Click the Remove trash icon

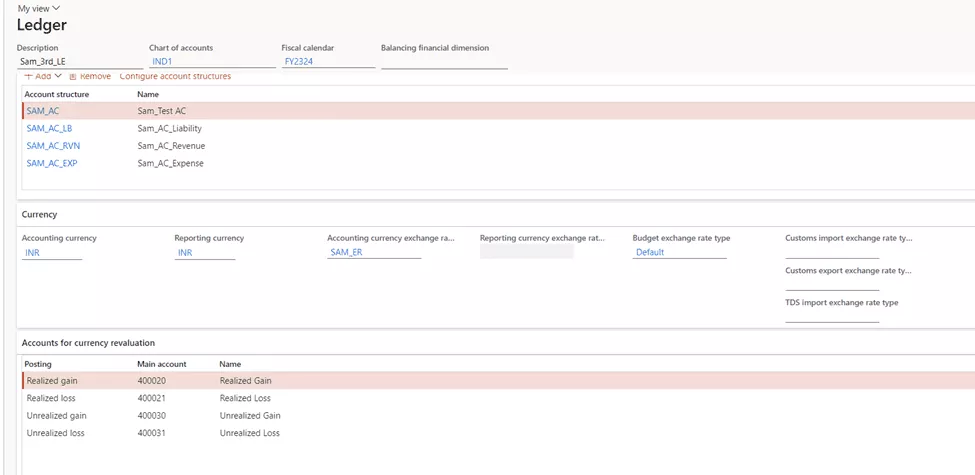click(x=73, y=76)
